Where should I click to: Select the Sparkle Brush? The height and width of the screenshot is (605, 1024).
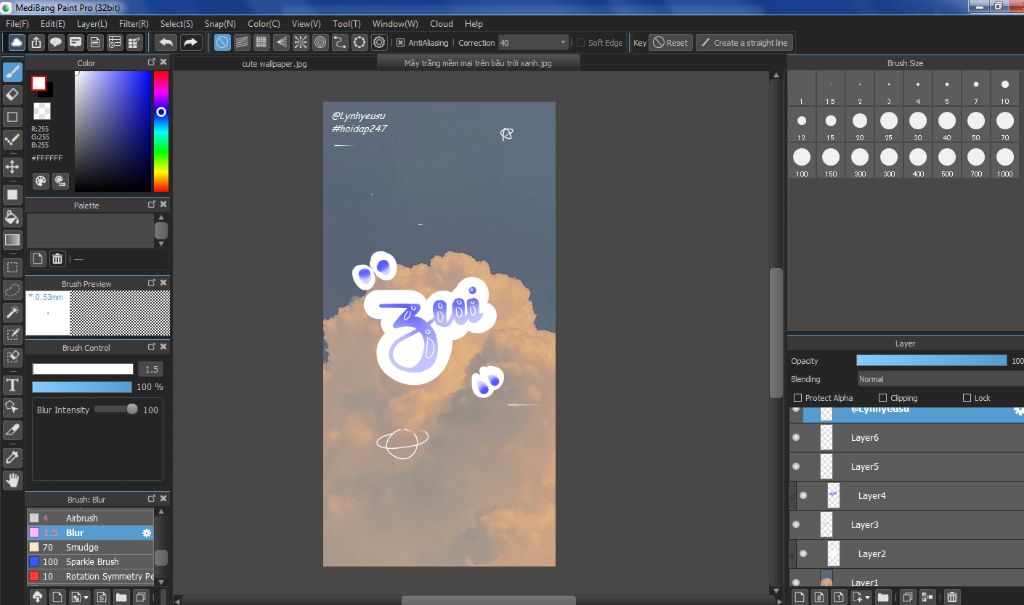coord(90,562)
